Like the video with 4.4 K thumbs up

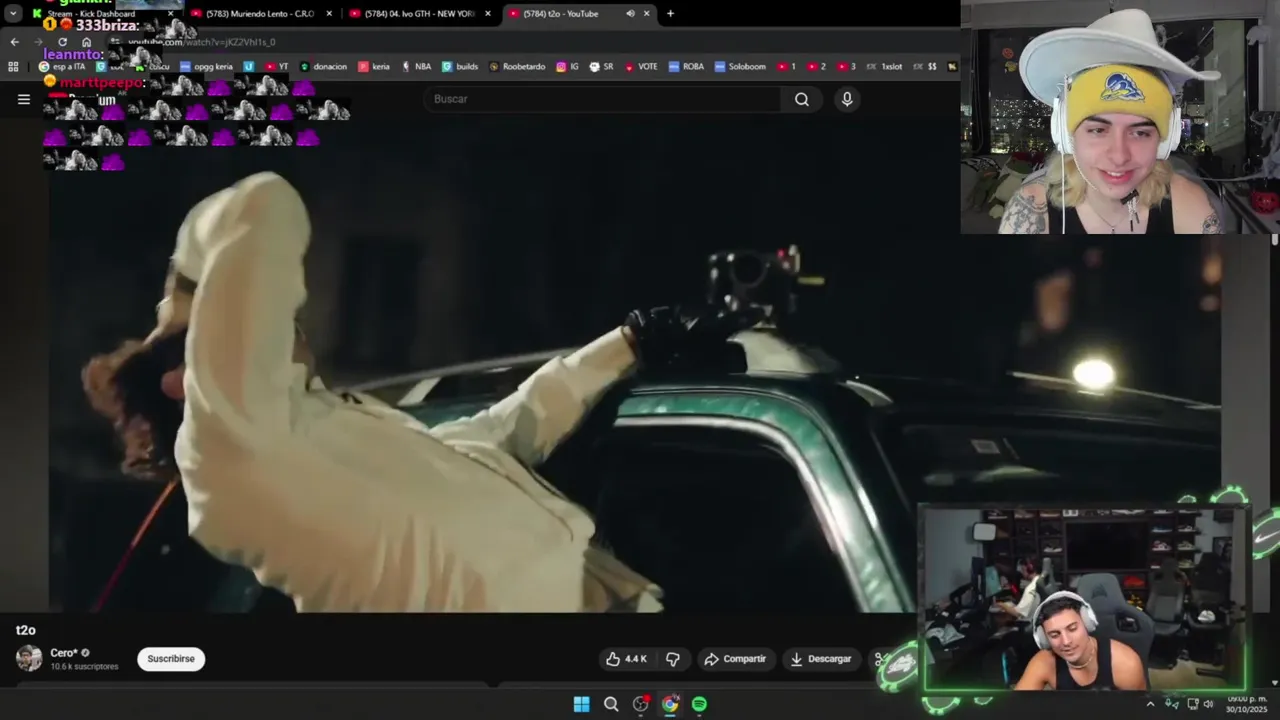tap(626, 659)
